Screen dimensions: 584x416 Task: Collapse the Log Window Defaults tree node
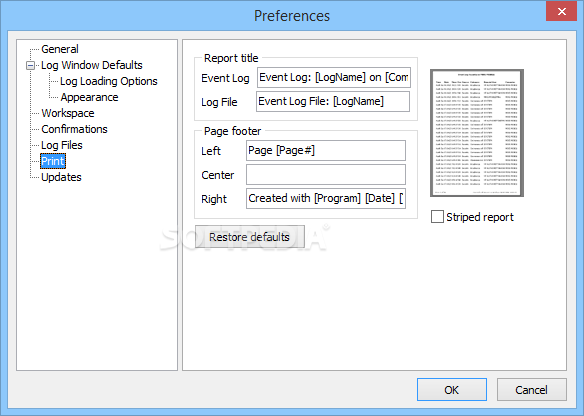tap(31, 66)
